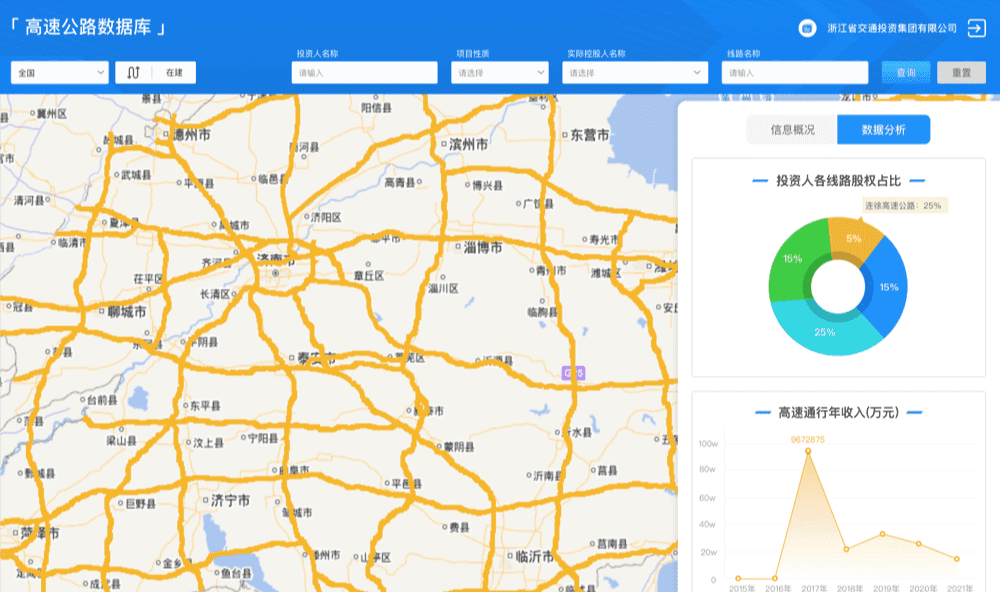The height and width of the screenshot is (592, 1000).
Task: Expand the 项目性质 select dropdown
Action: 500,72
